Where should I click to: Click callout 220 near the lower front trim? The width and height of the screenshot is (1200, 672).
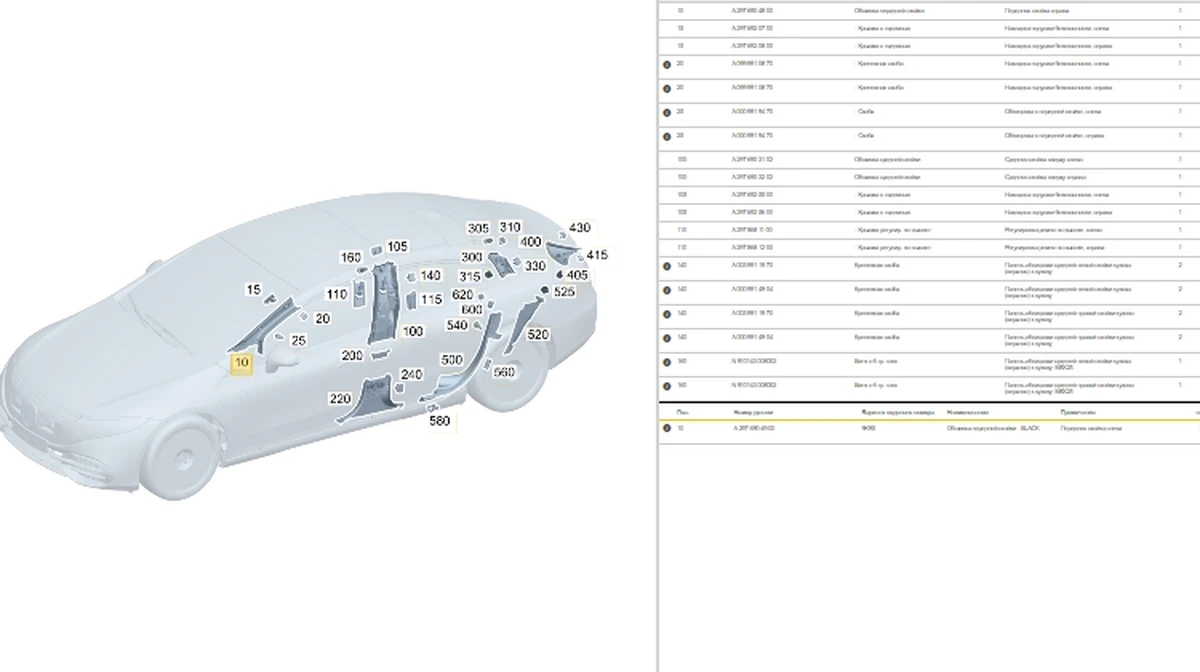tap(339, 399)
